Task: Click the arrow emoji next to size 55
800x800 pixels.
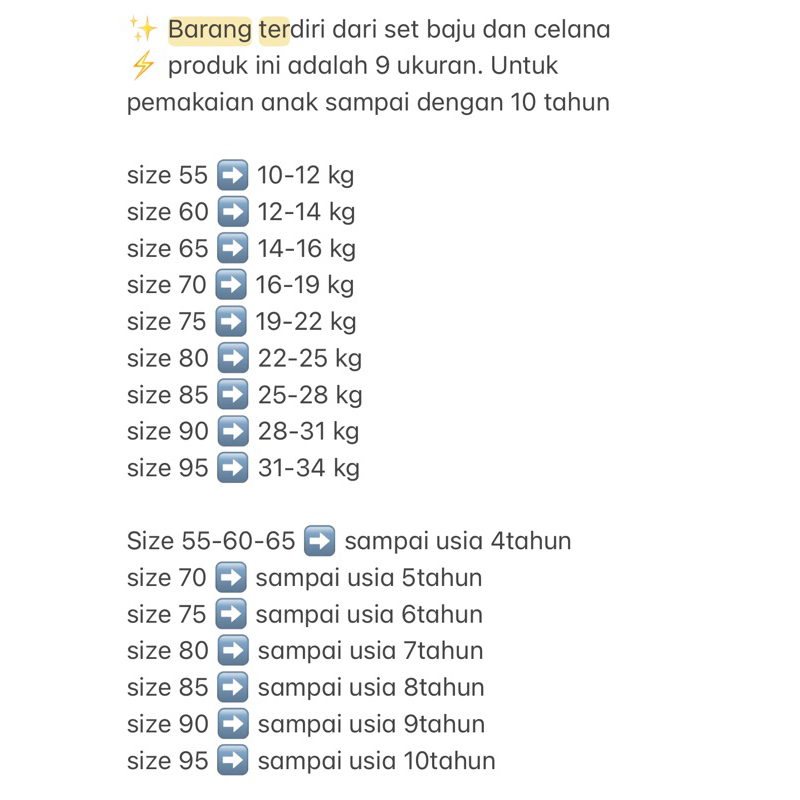Action: pos(233,175)
